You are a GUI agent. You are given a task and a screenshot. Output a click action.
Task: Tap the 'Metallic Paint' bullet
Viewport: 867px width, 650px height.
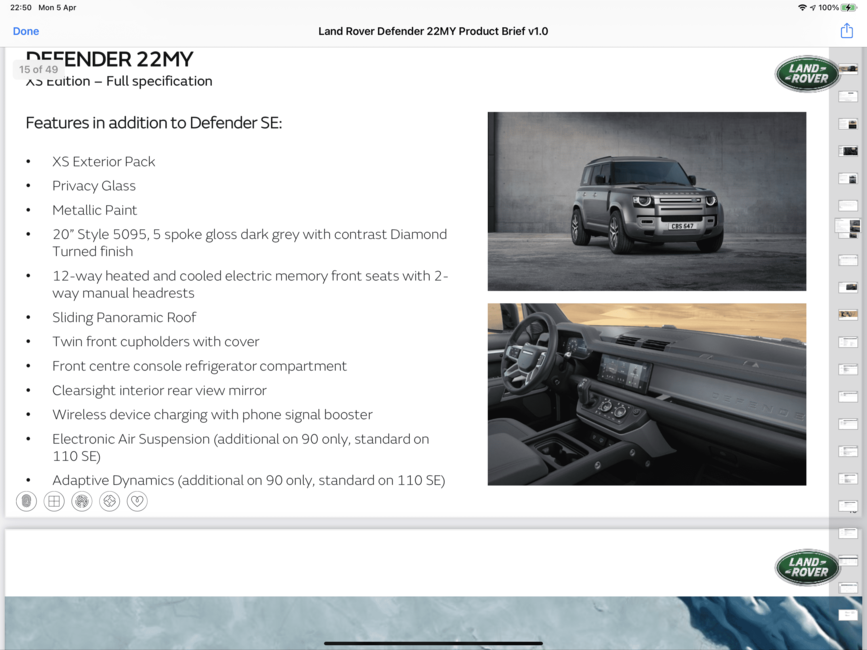pyautogui.click(x=95, y=210)
